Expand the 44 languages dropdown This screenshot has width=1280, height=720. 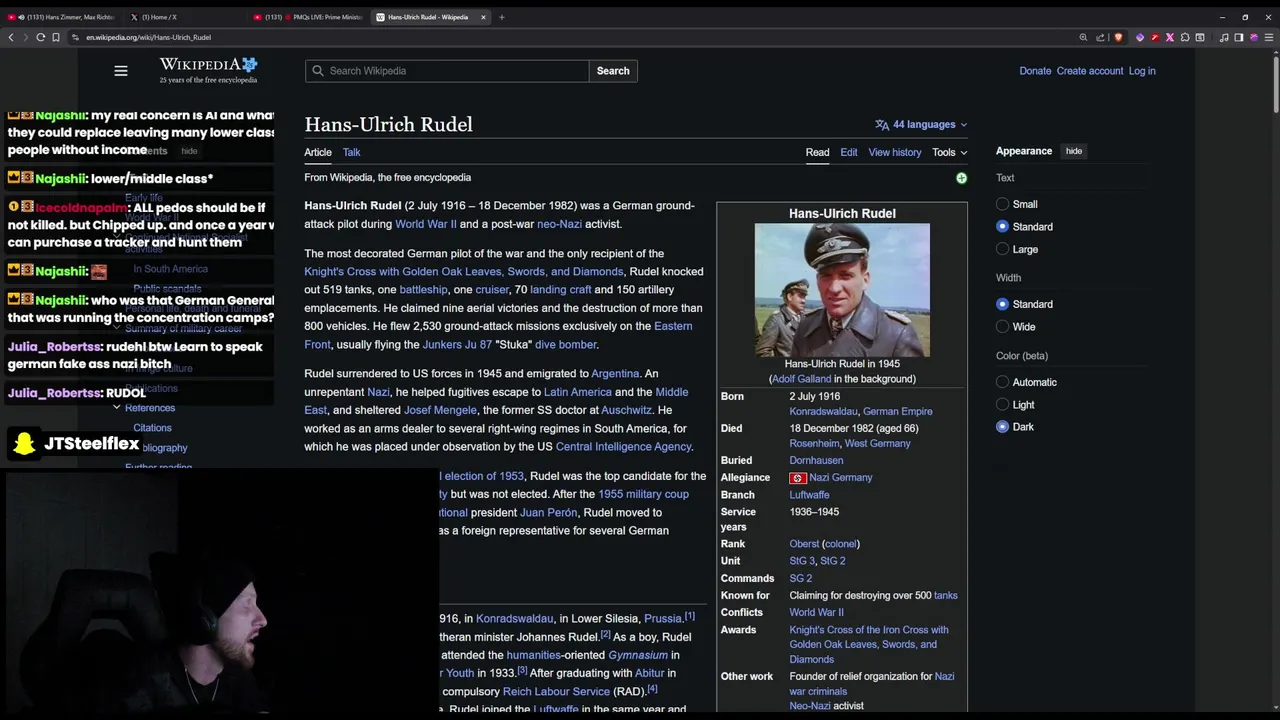(921, 125)
